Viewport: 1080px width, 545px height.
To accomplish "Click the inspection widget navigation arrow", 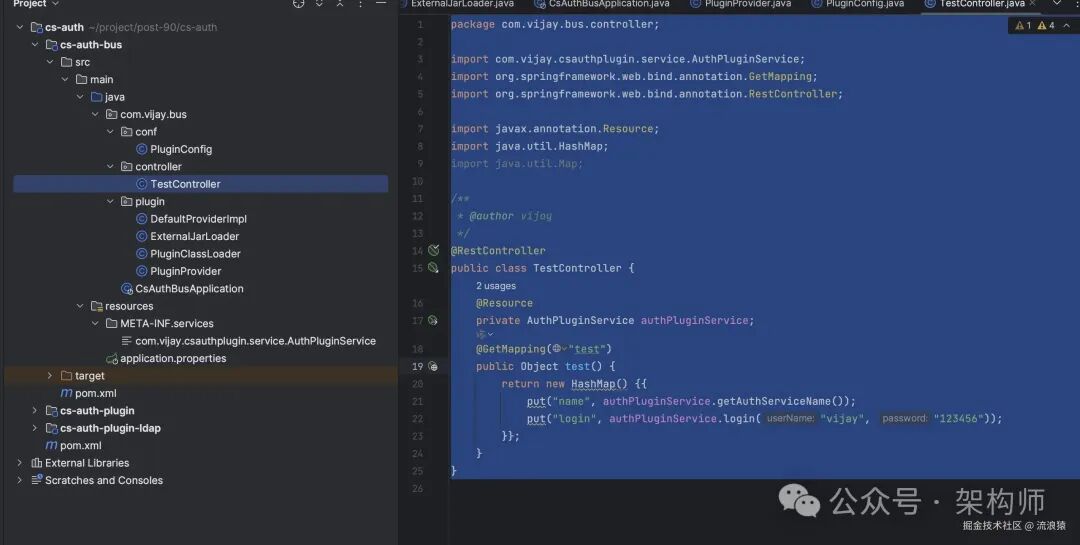I will coord(1067,25).
